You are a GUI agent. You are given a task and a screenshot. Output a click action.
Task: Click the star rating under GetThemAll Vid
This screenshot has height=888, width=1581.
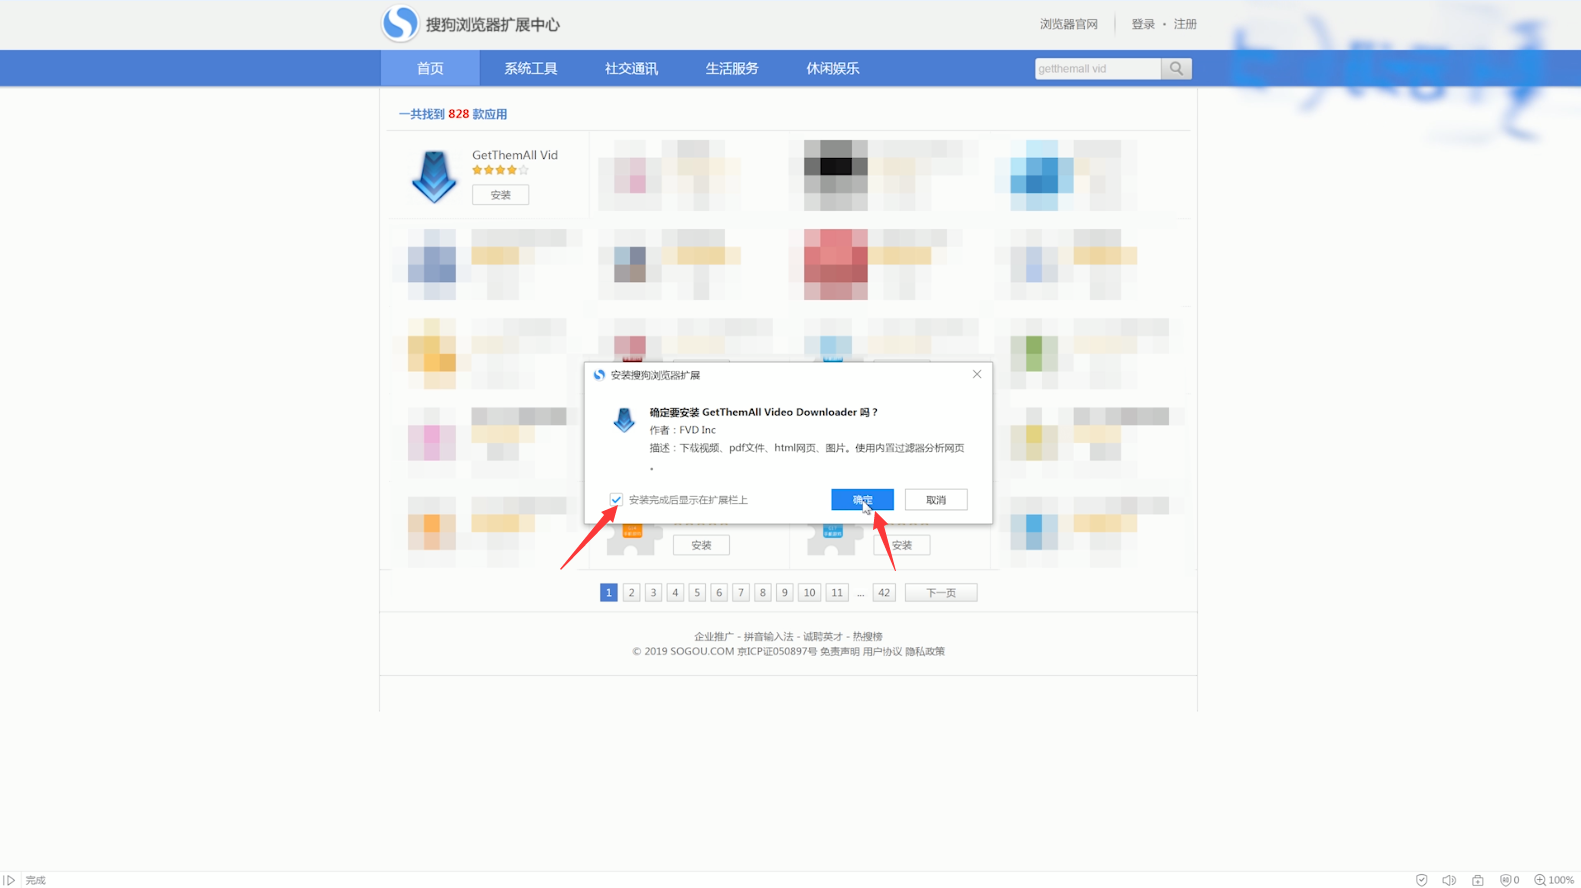[x=500, y=170]
